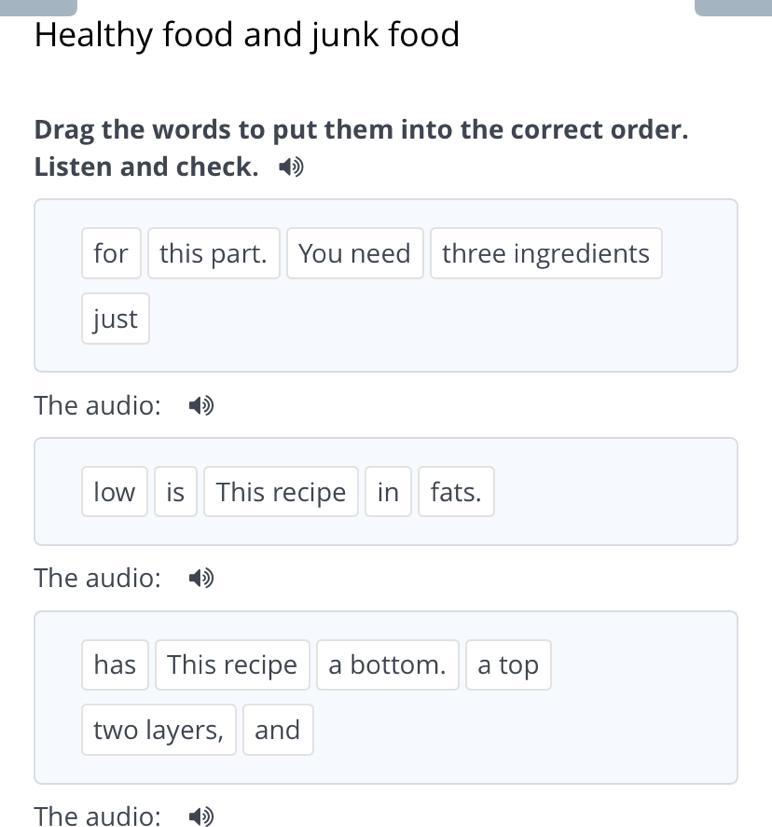
Task: Select the 'has' word tile
Action: coord(115,665)
